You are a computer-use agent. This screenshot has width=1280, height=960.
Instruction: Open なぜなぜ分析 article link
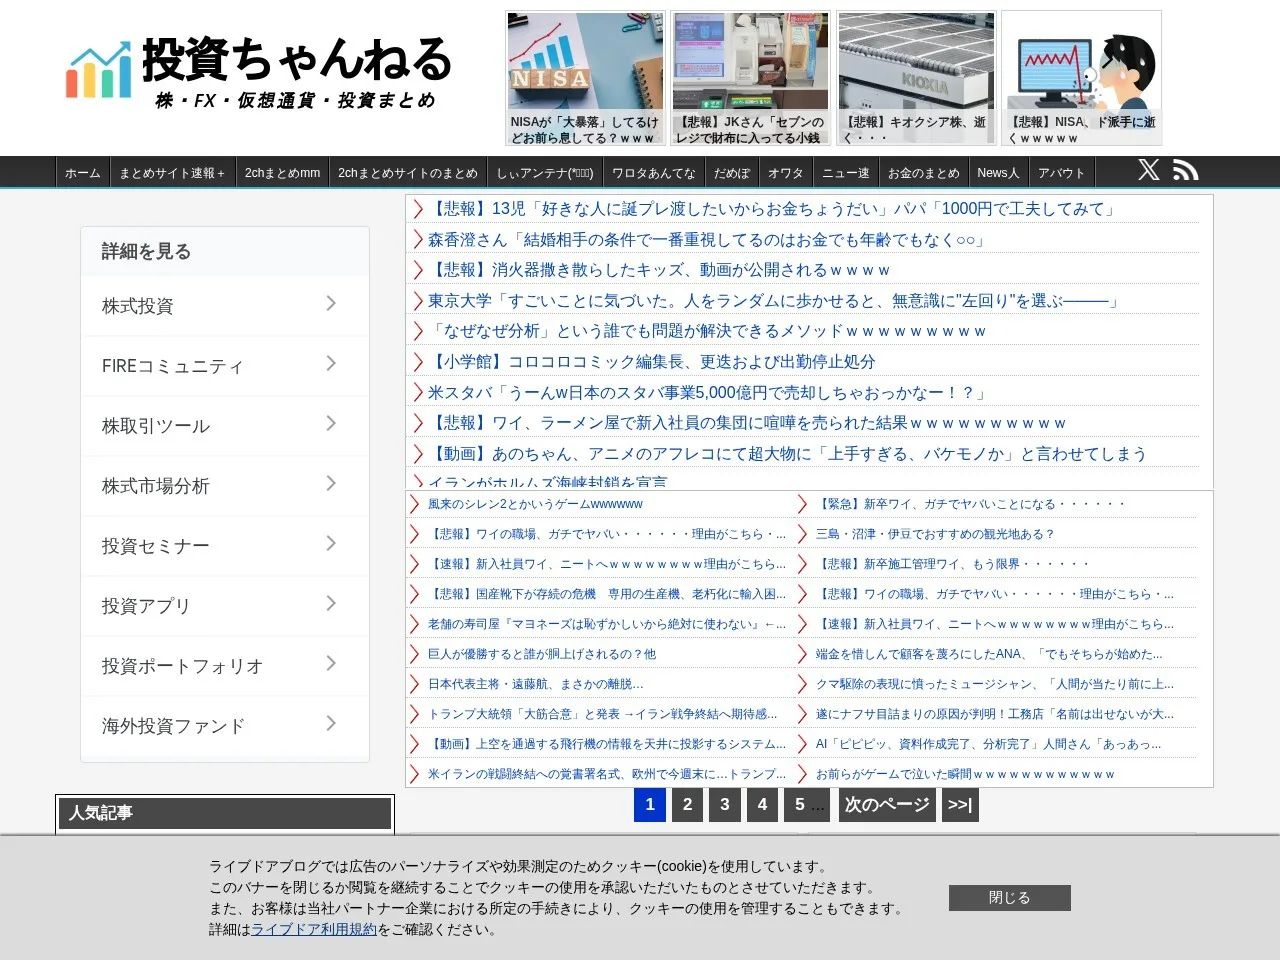[708, 331]
